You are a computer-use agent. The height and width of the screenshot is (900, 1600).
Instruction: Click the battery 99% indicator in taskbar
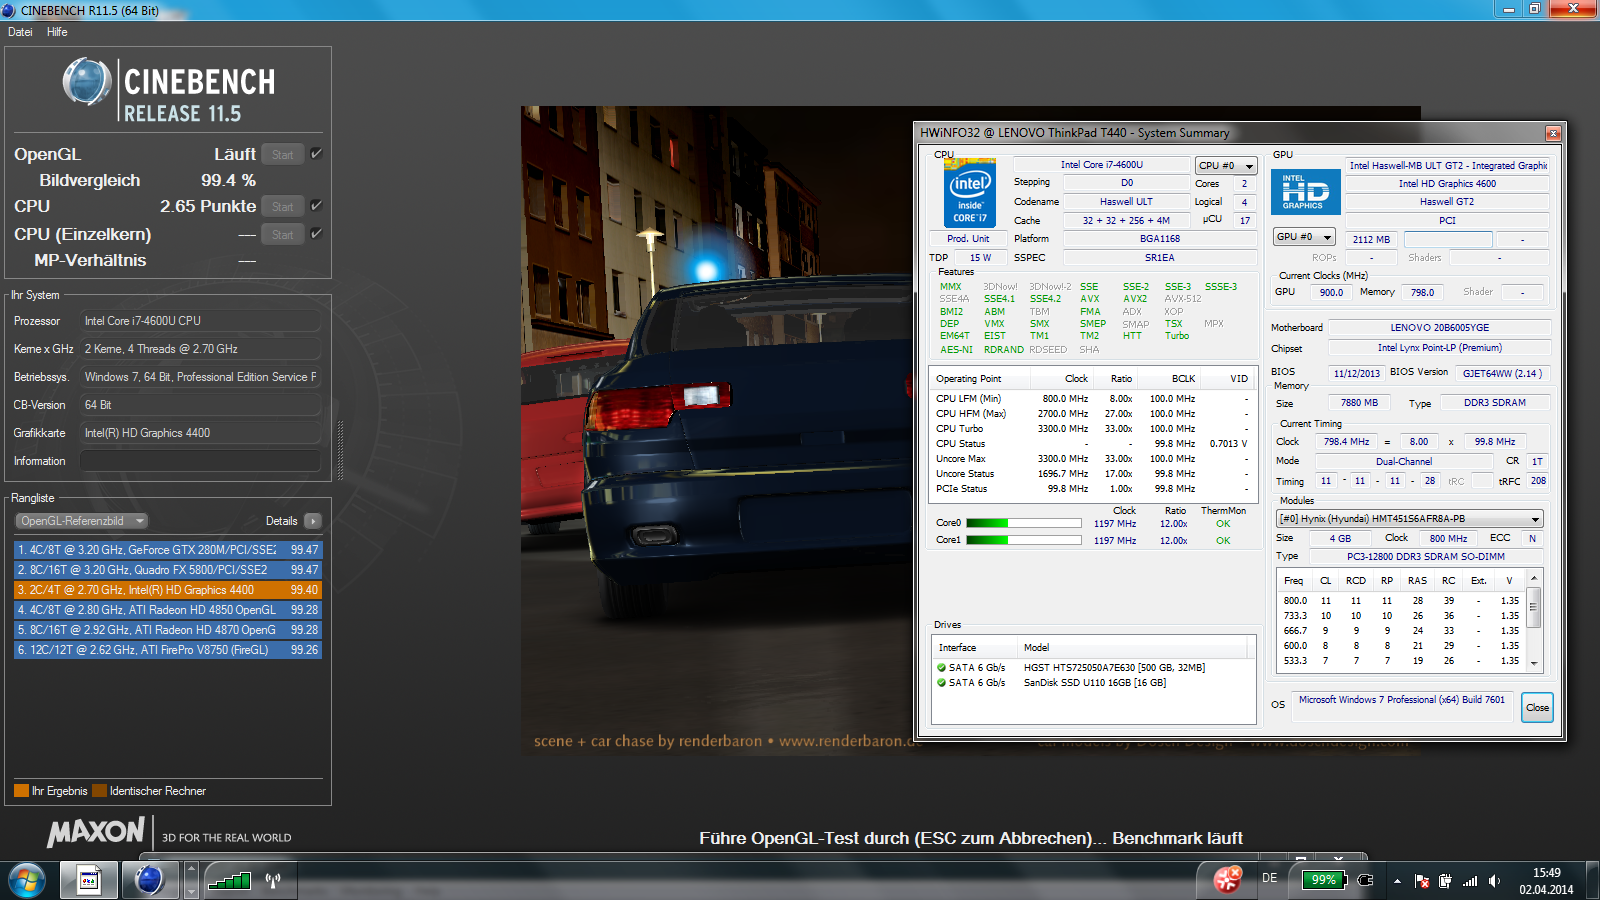(x=1323, y=880)
